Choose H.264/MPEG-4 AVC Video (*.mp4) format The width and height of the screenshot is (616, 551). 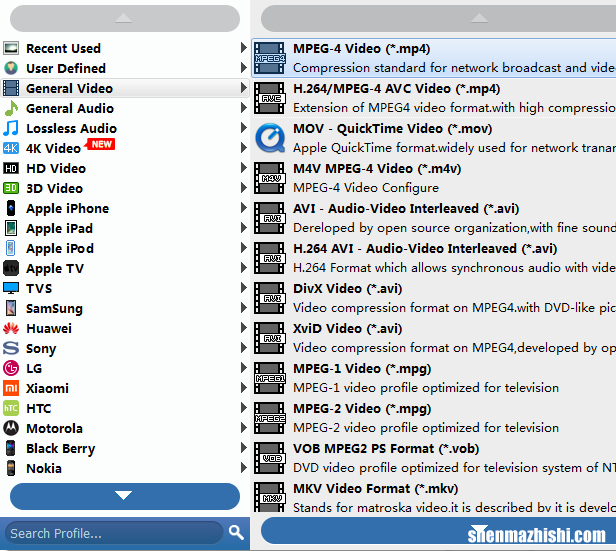click(396, 88)
